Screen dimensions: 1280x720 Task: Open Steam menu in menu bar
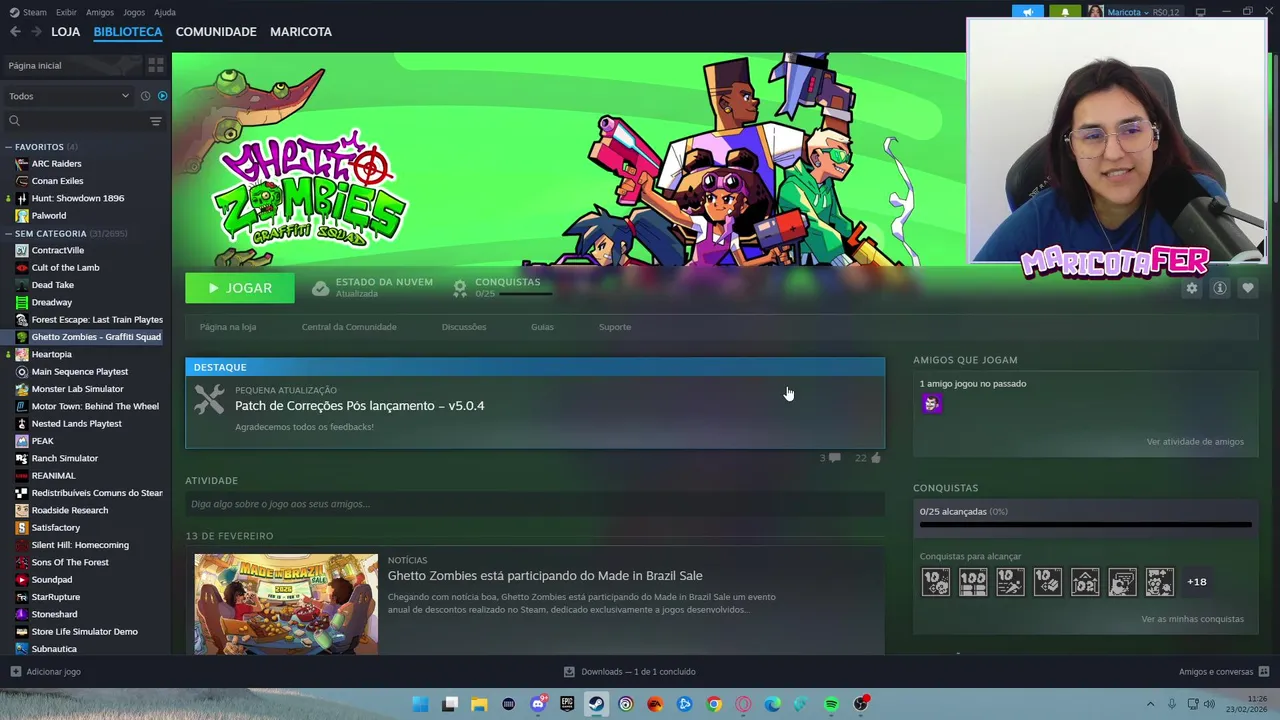[x=29, y=12]
